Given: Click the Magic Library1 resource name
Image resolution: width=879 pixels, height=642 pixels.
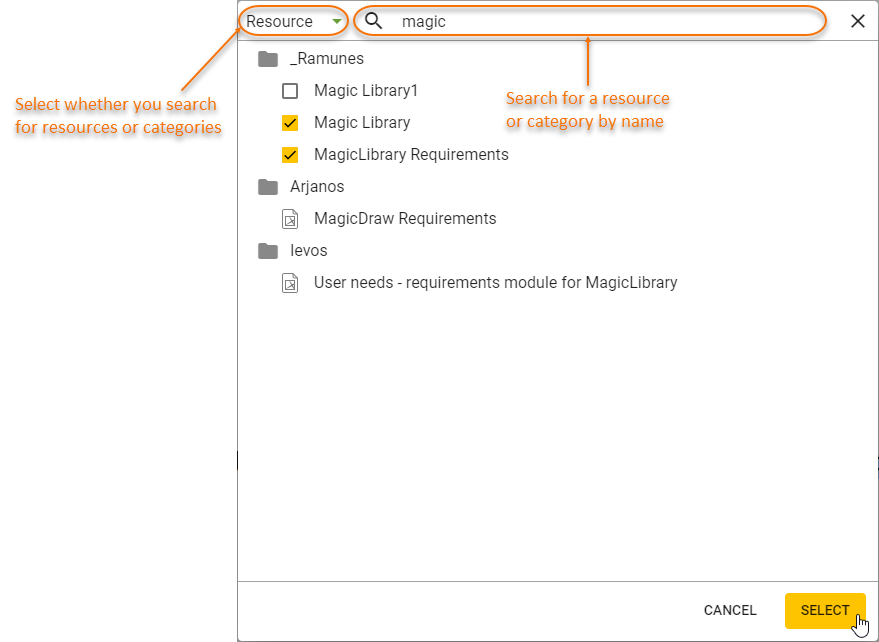Looking at the screenshot, I should (x=366, y=91).
